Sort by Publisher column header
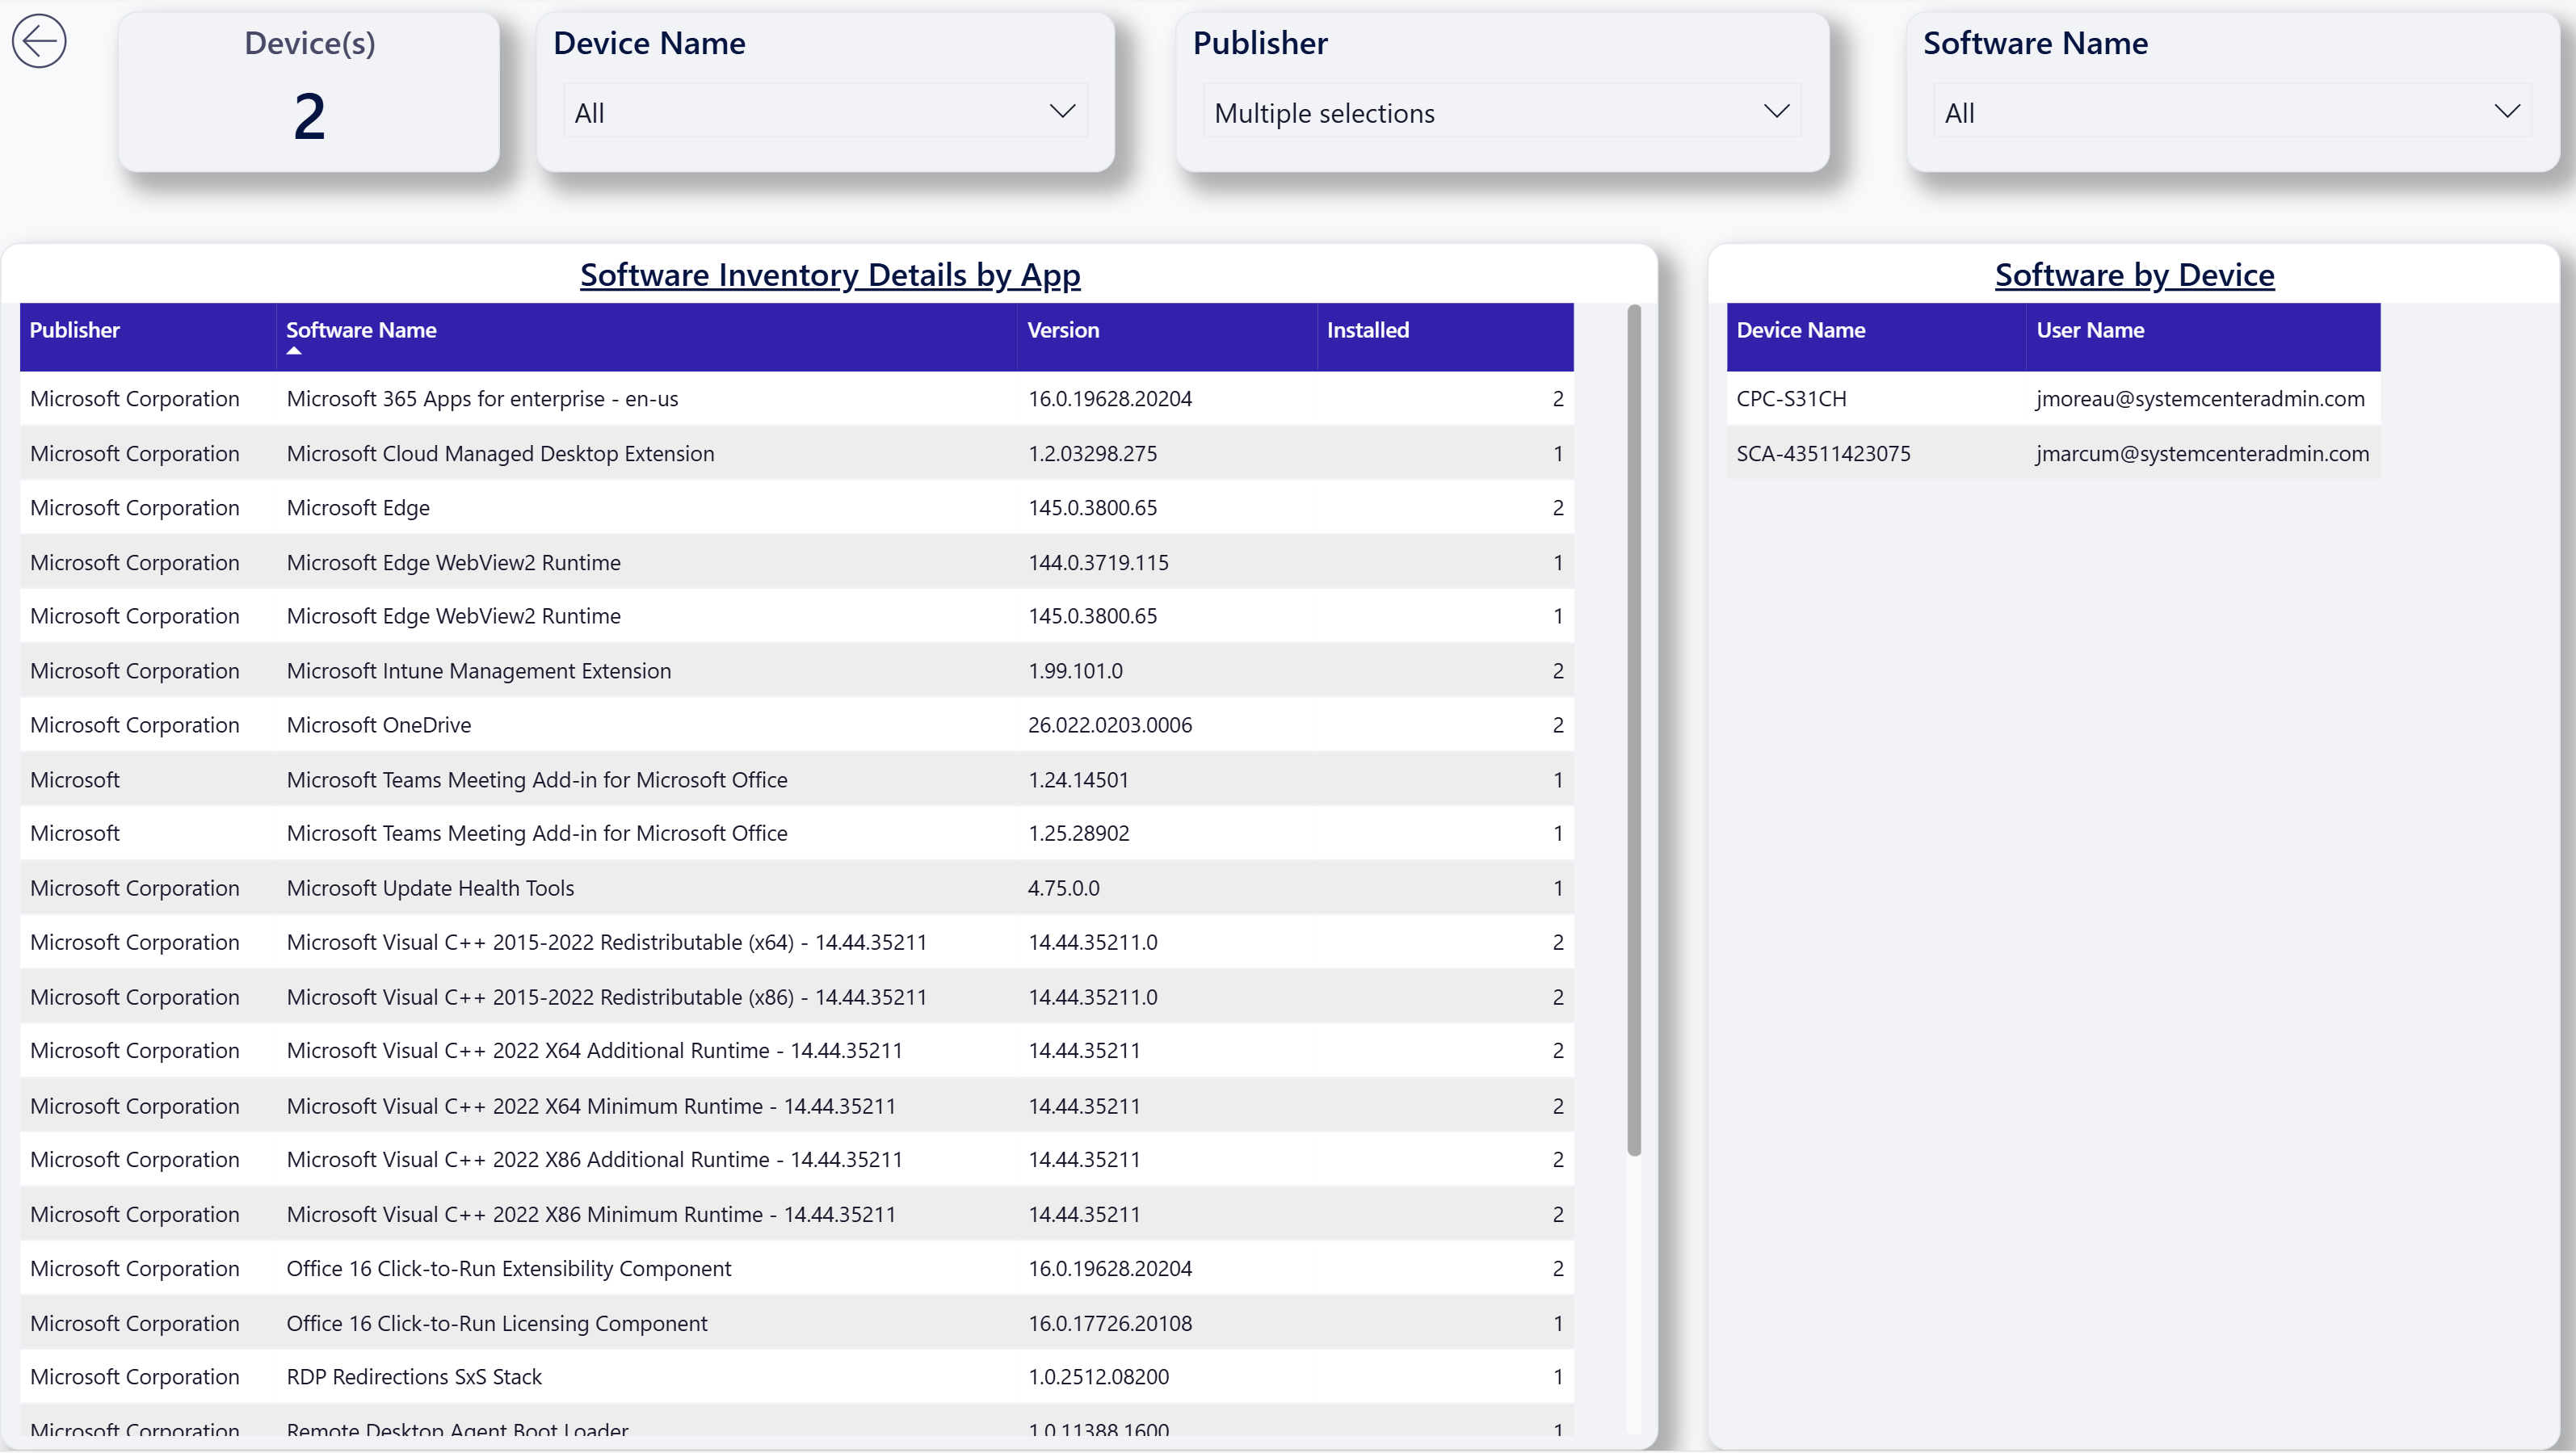 click(x=75, y=330)
